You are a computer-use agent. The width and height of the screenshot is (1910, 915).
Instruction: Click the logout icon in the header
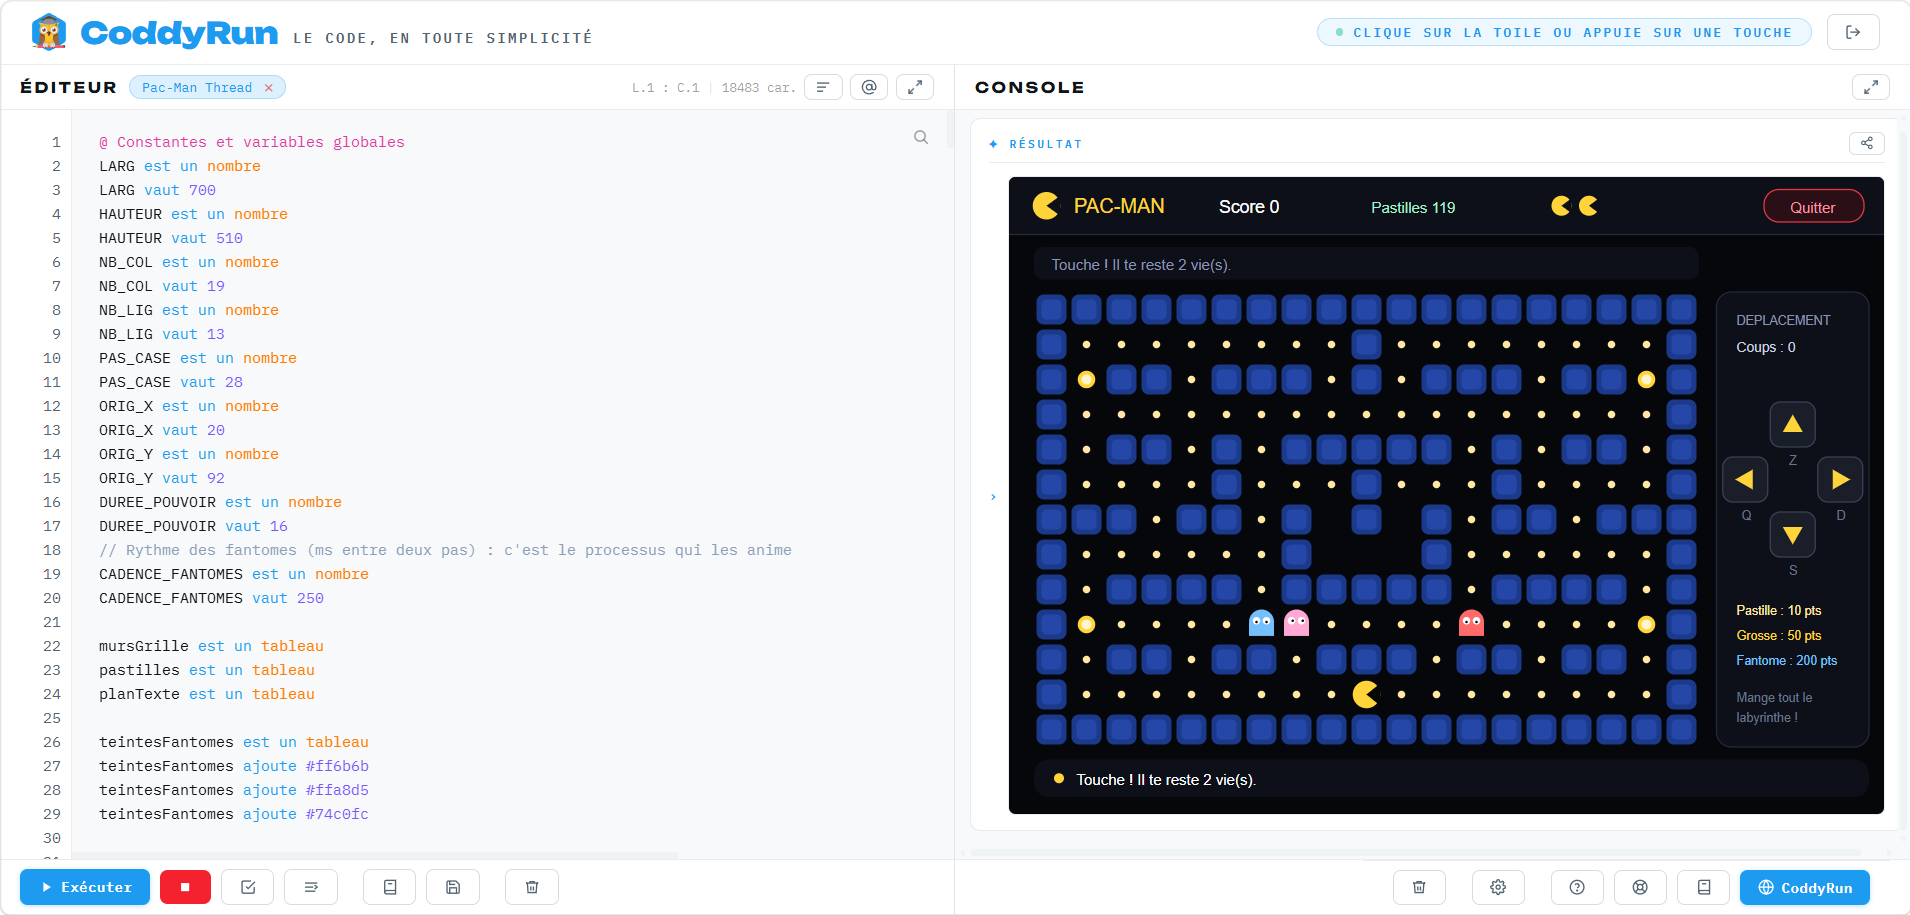pos(1853,32)
